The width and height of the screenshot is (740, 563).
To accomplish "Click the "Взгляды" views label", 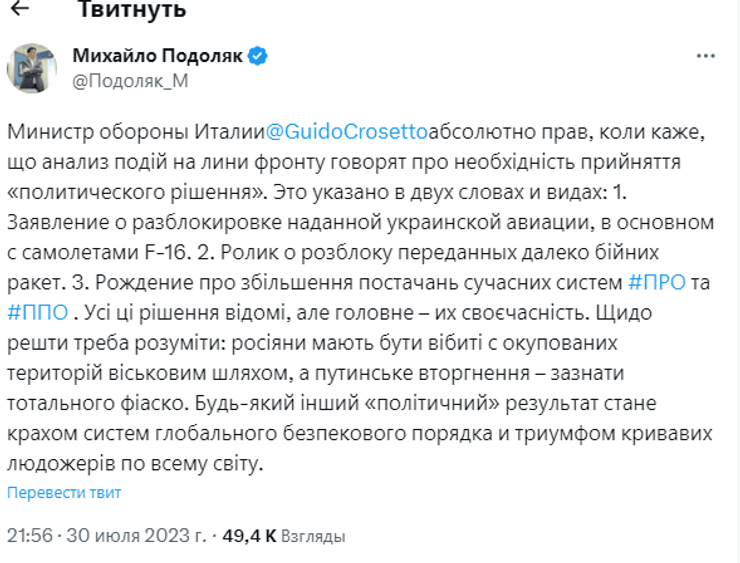I will (x=313, y=537).
